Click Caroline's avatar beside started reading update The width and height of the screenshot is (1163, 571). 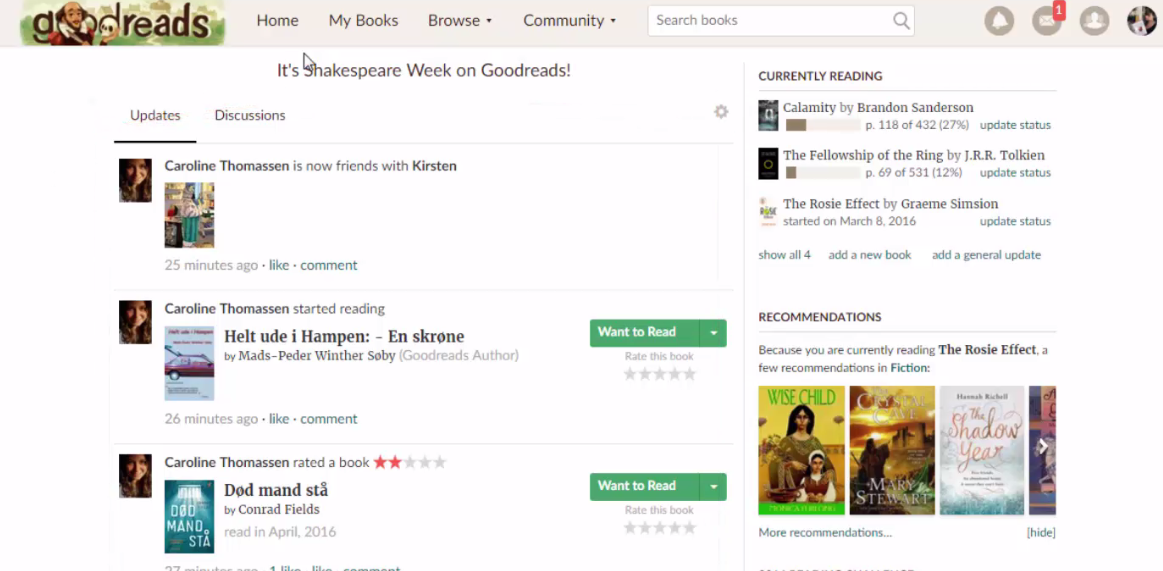click(x=135, y=322)
